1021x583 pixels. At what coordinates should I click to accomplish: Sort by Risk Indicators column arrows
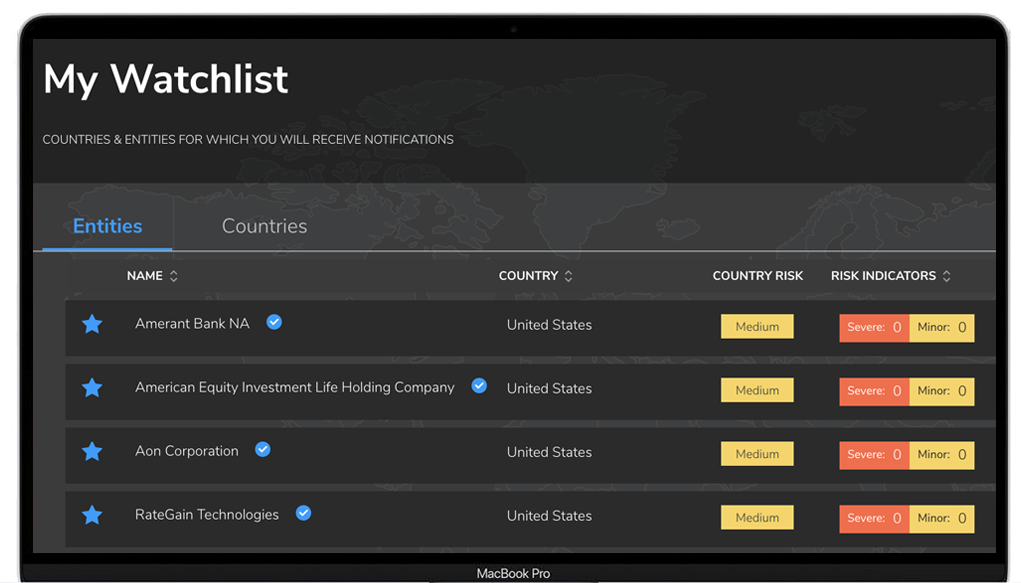coord(947,276)
